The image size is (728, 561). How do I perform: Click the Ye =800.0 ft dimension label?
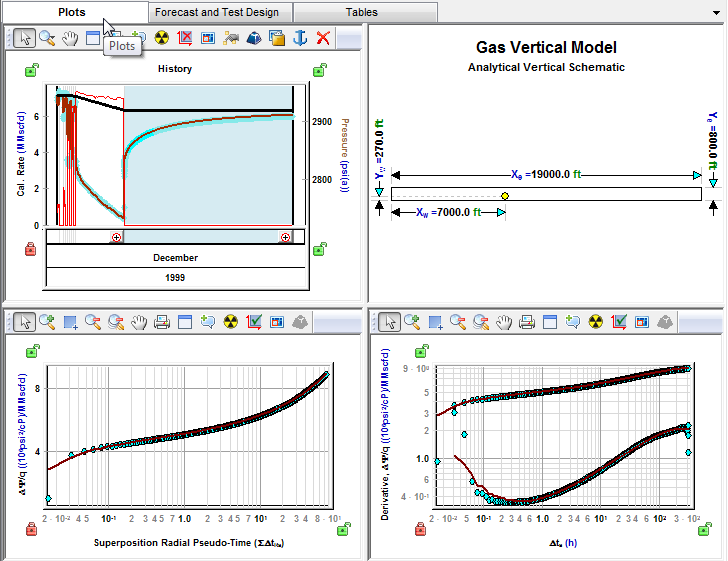point(713,141)
